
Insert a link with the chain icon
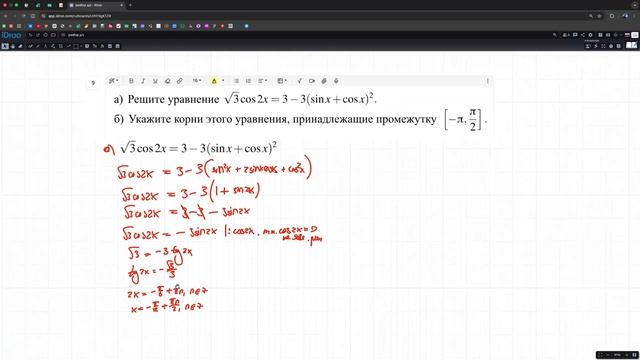(x=180, y=81)
